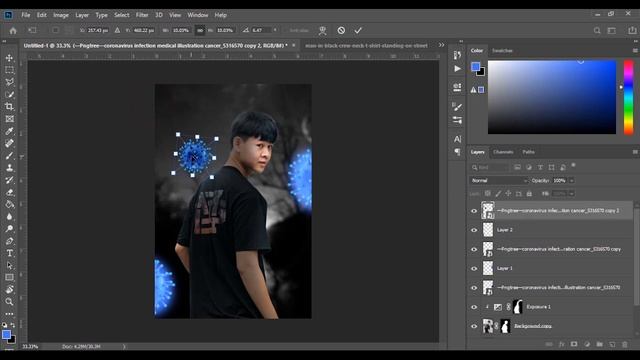640x360 pixels.
Task: Open Layers panel flyout menu
Action: [635, 152]
